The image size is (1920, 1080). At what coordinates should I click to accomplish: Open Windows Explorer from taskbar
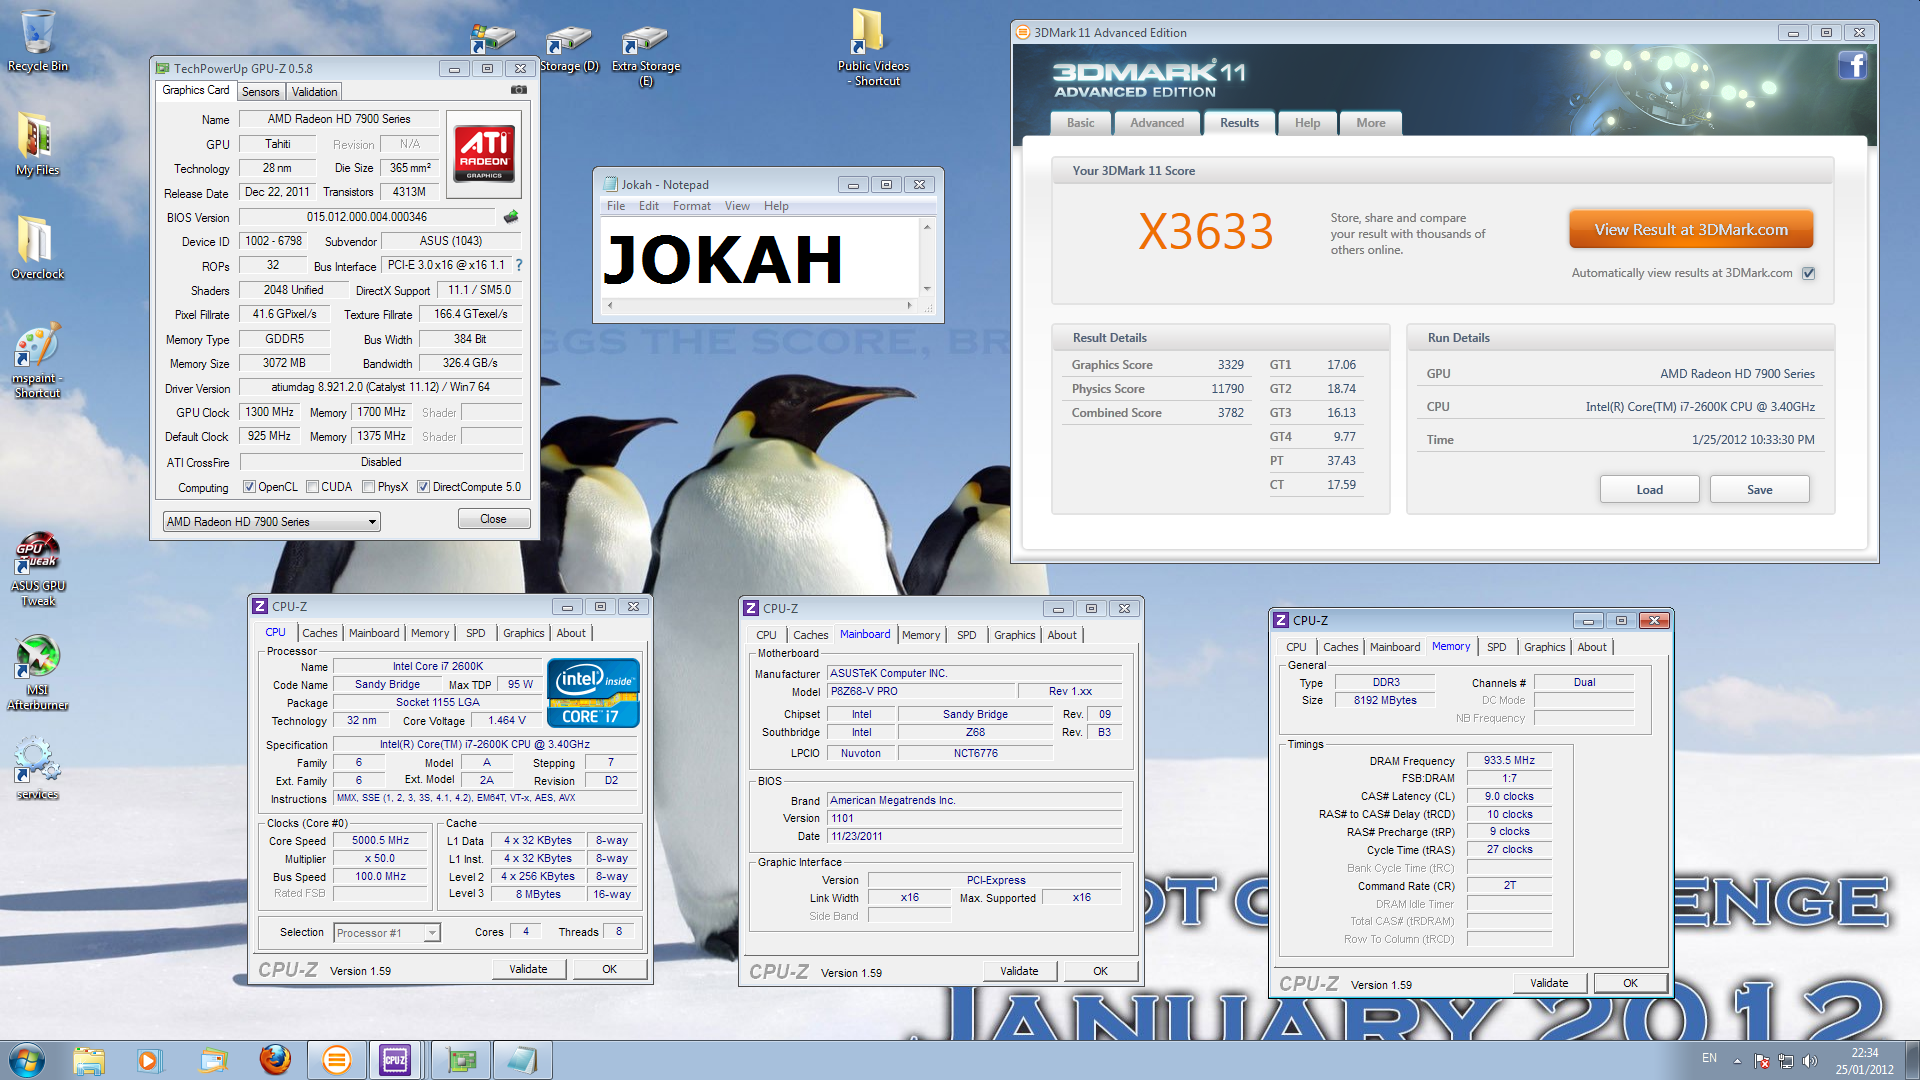(x=89, y=1060)
